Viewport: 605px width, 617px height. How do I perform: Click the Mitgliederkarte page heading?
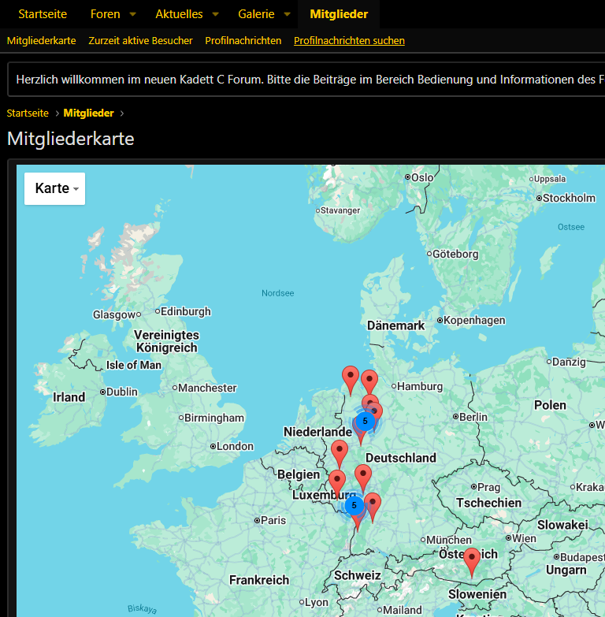(71, 139)
